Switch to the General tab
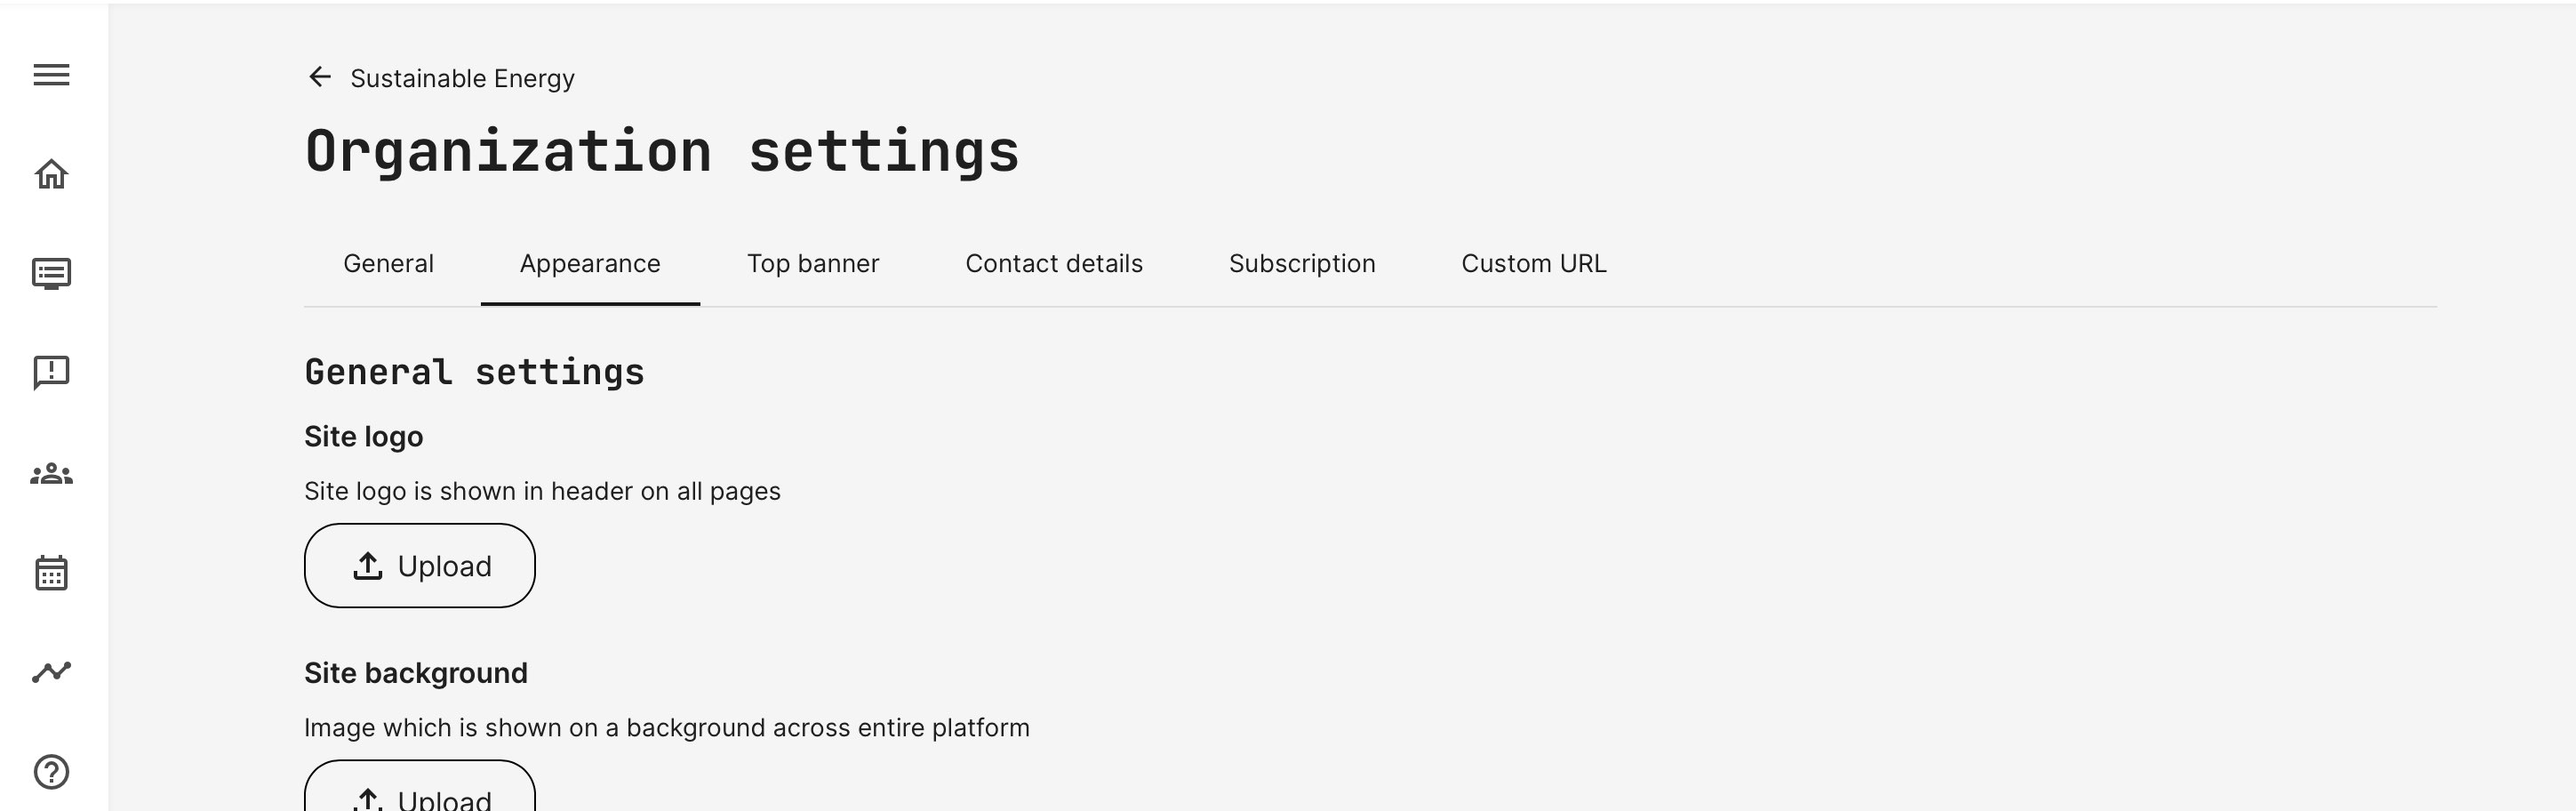The image size is (2576, 811). [x=388, y=264]
